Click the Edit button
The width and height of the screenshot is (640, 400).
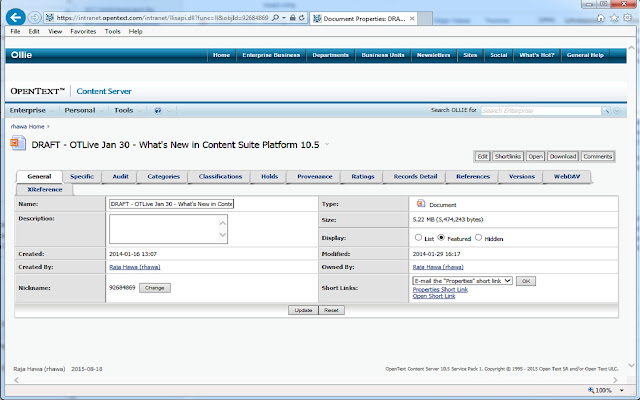[482, 156]
